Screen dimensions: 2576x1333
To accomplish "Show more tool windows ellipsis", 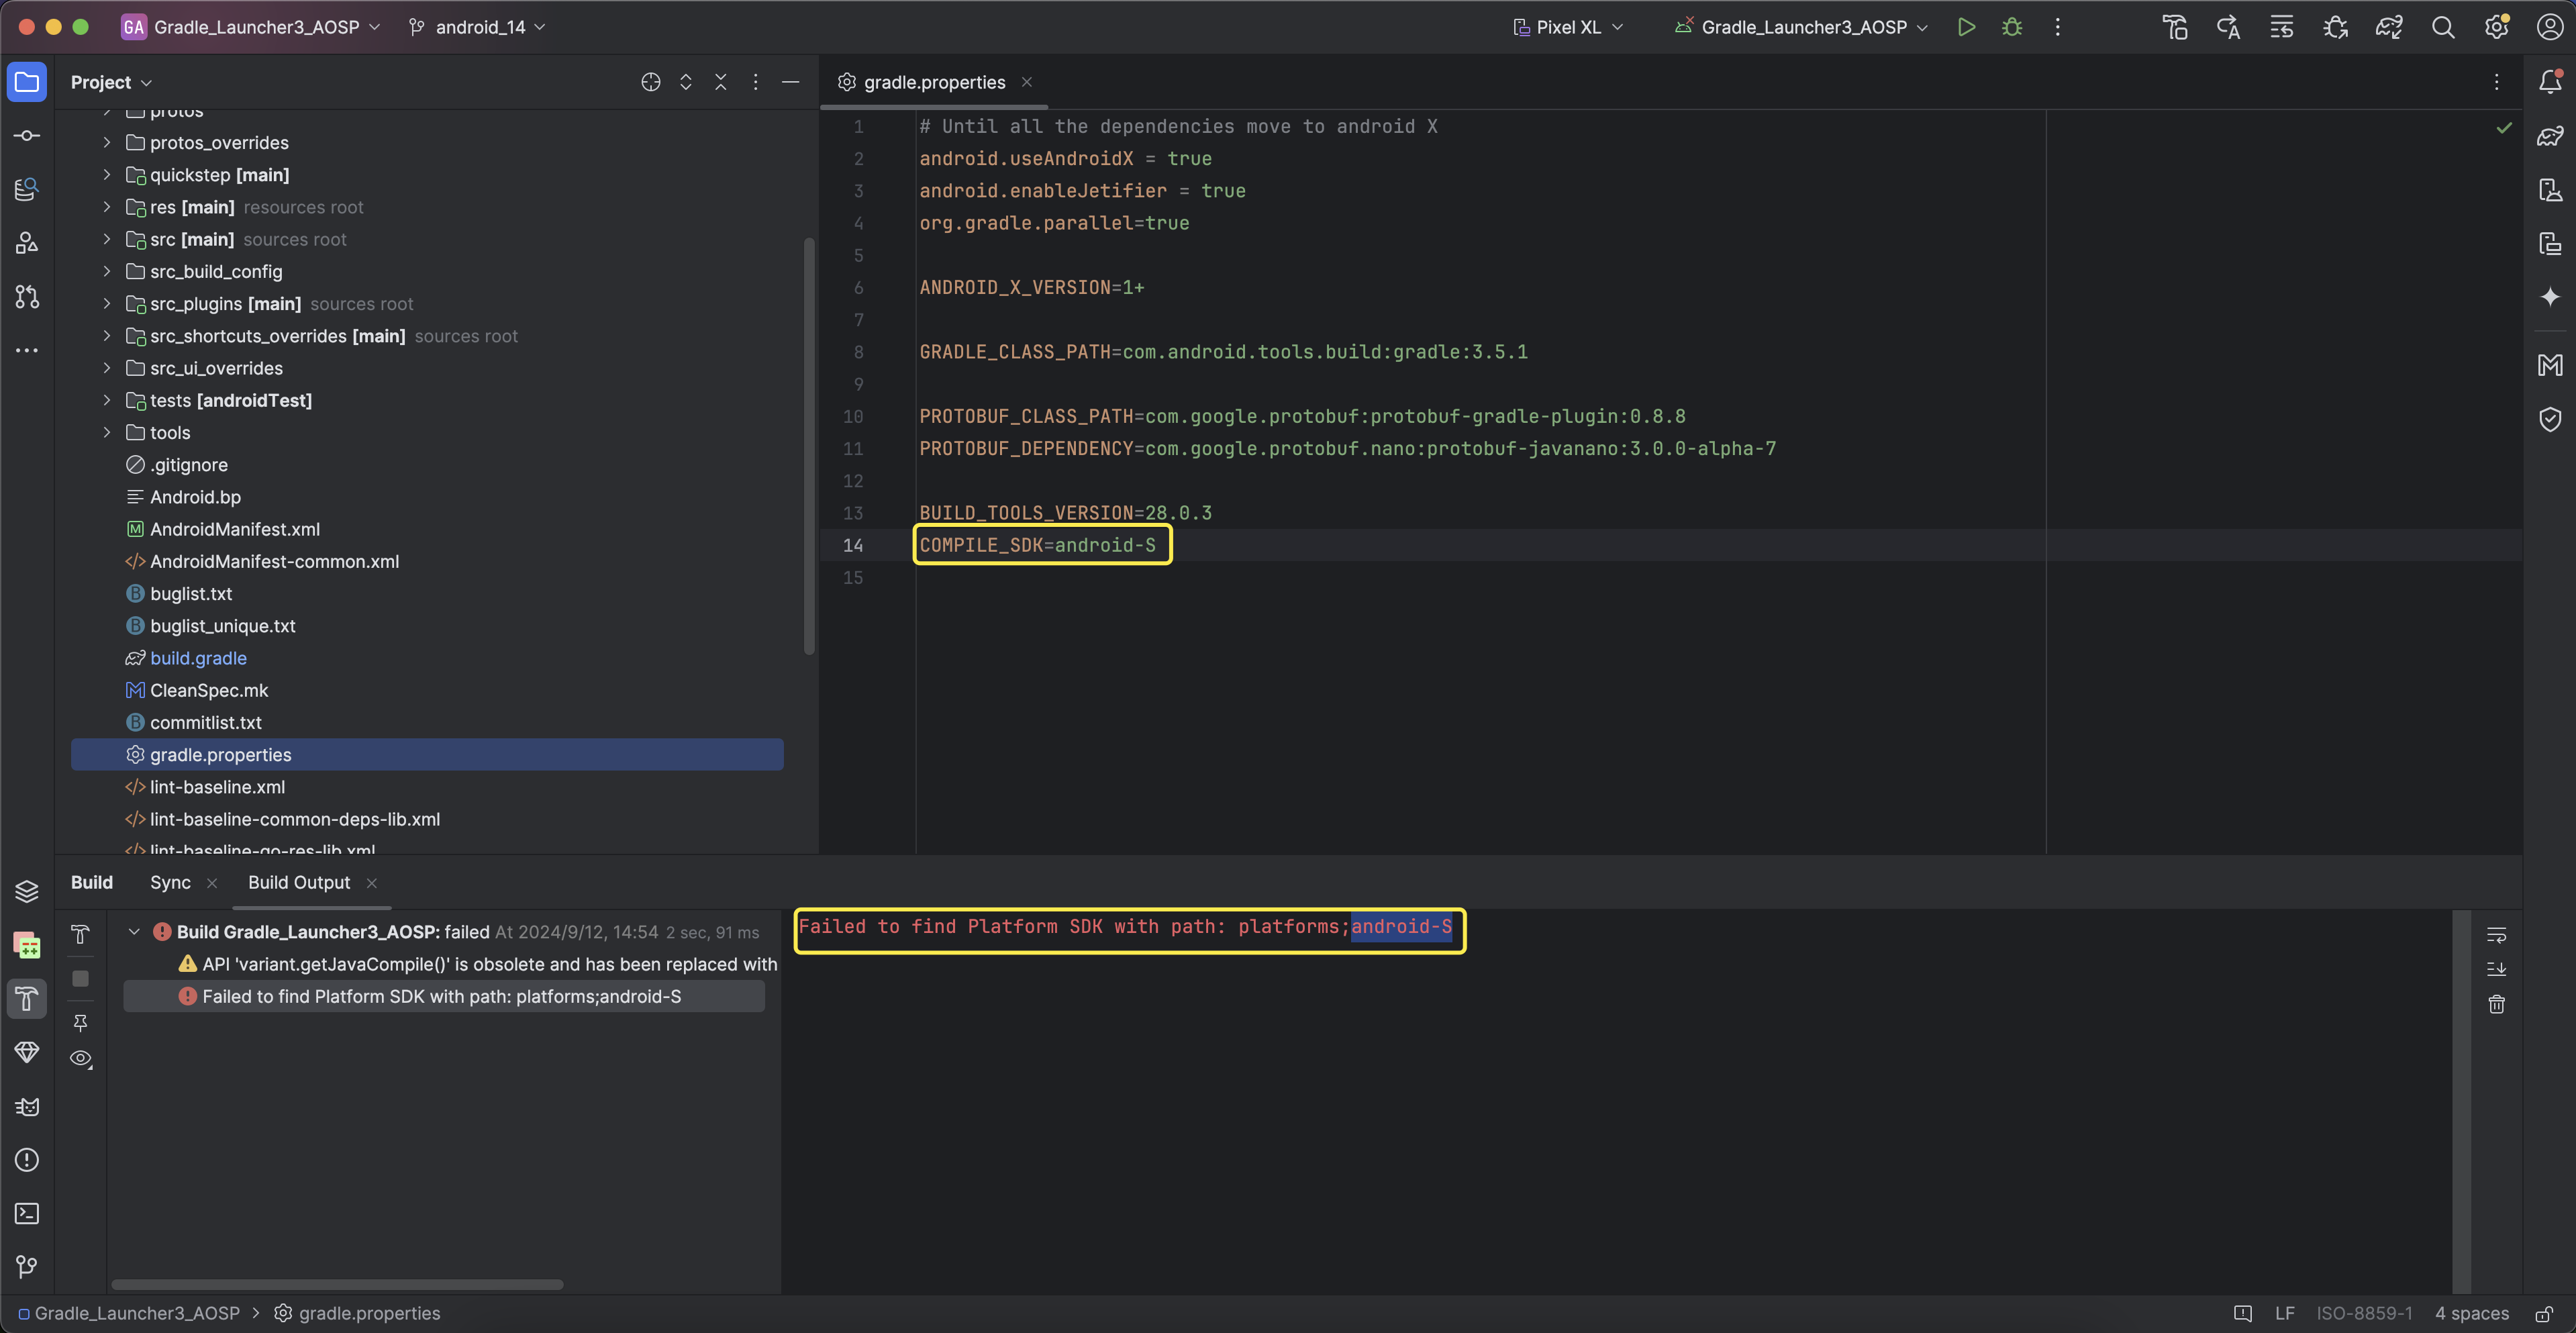I will point(27,350).
